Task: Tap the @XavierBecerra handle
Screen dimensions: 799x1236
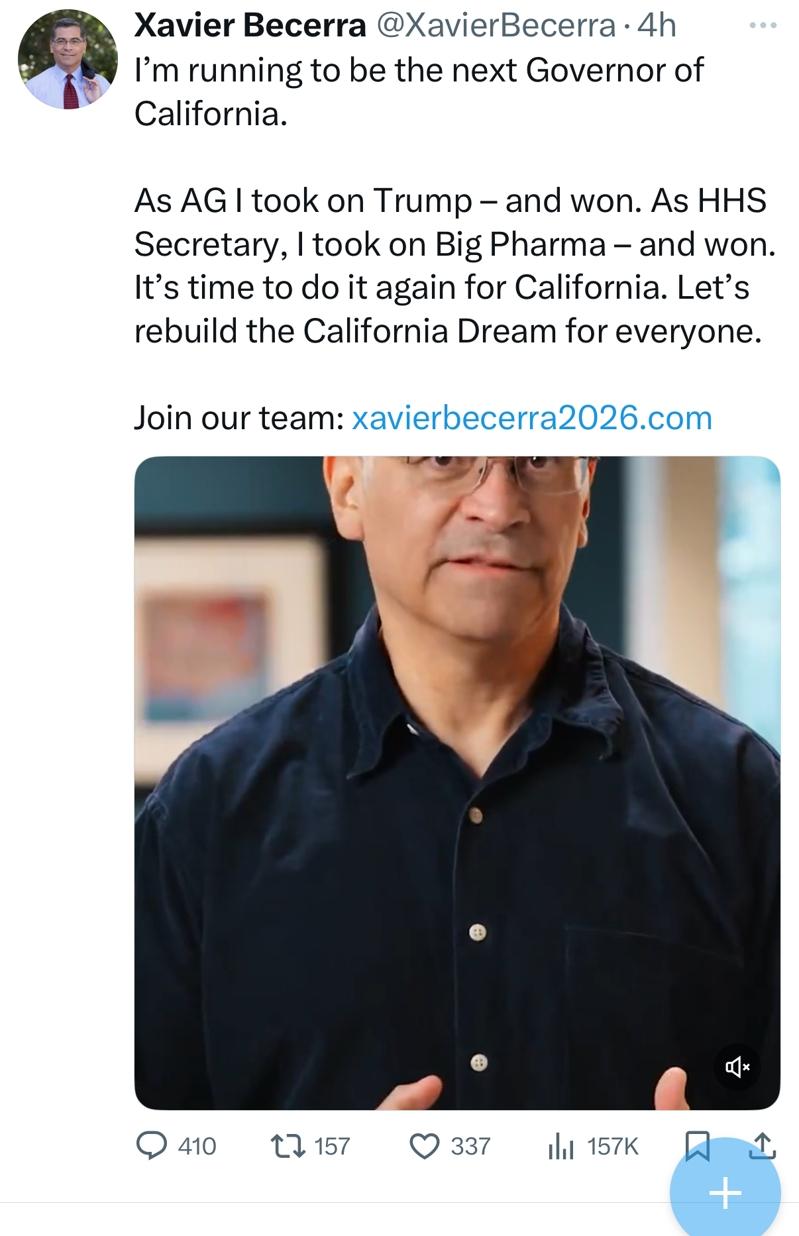Action: tap(495, 25)
